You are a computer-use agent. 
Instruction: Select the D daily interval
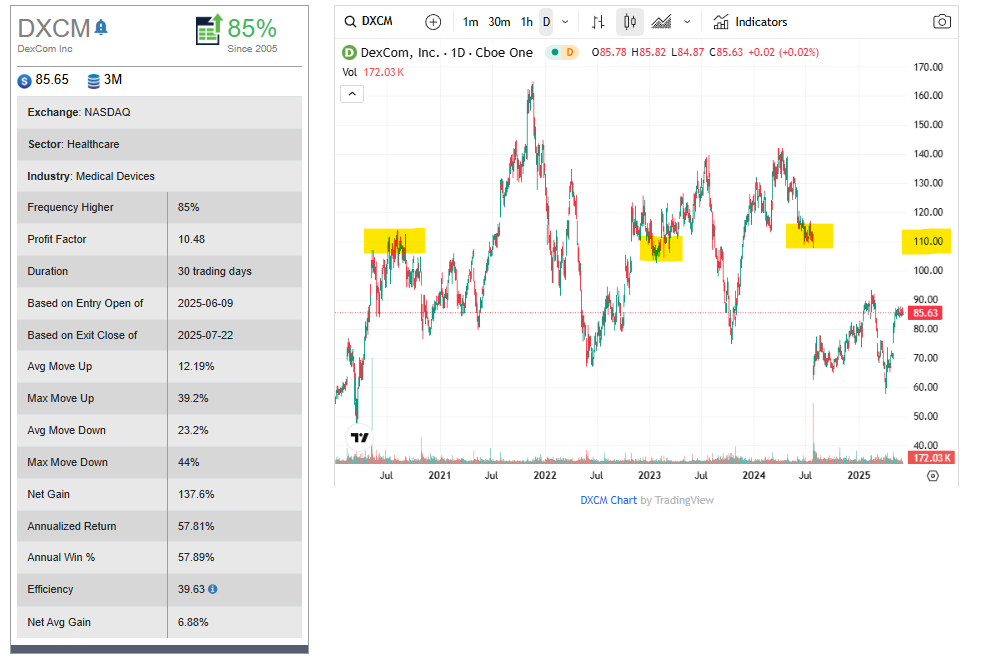click(547, 22)
